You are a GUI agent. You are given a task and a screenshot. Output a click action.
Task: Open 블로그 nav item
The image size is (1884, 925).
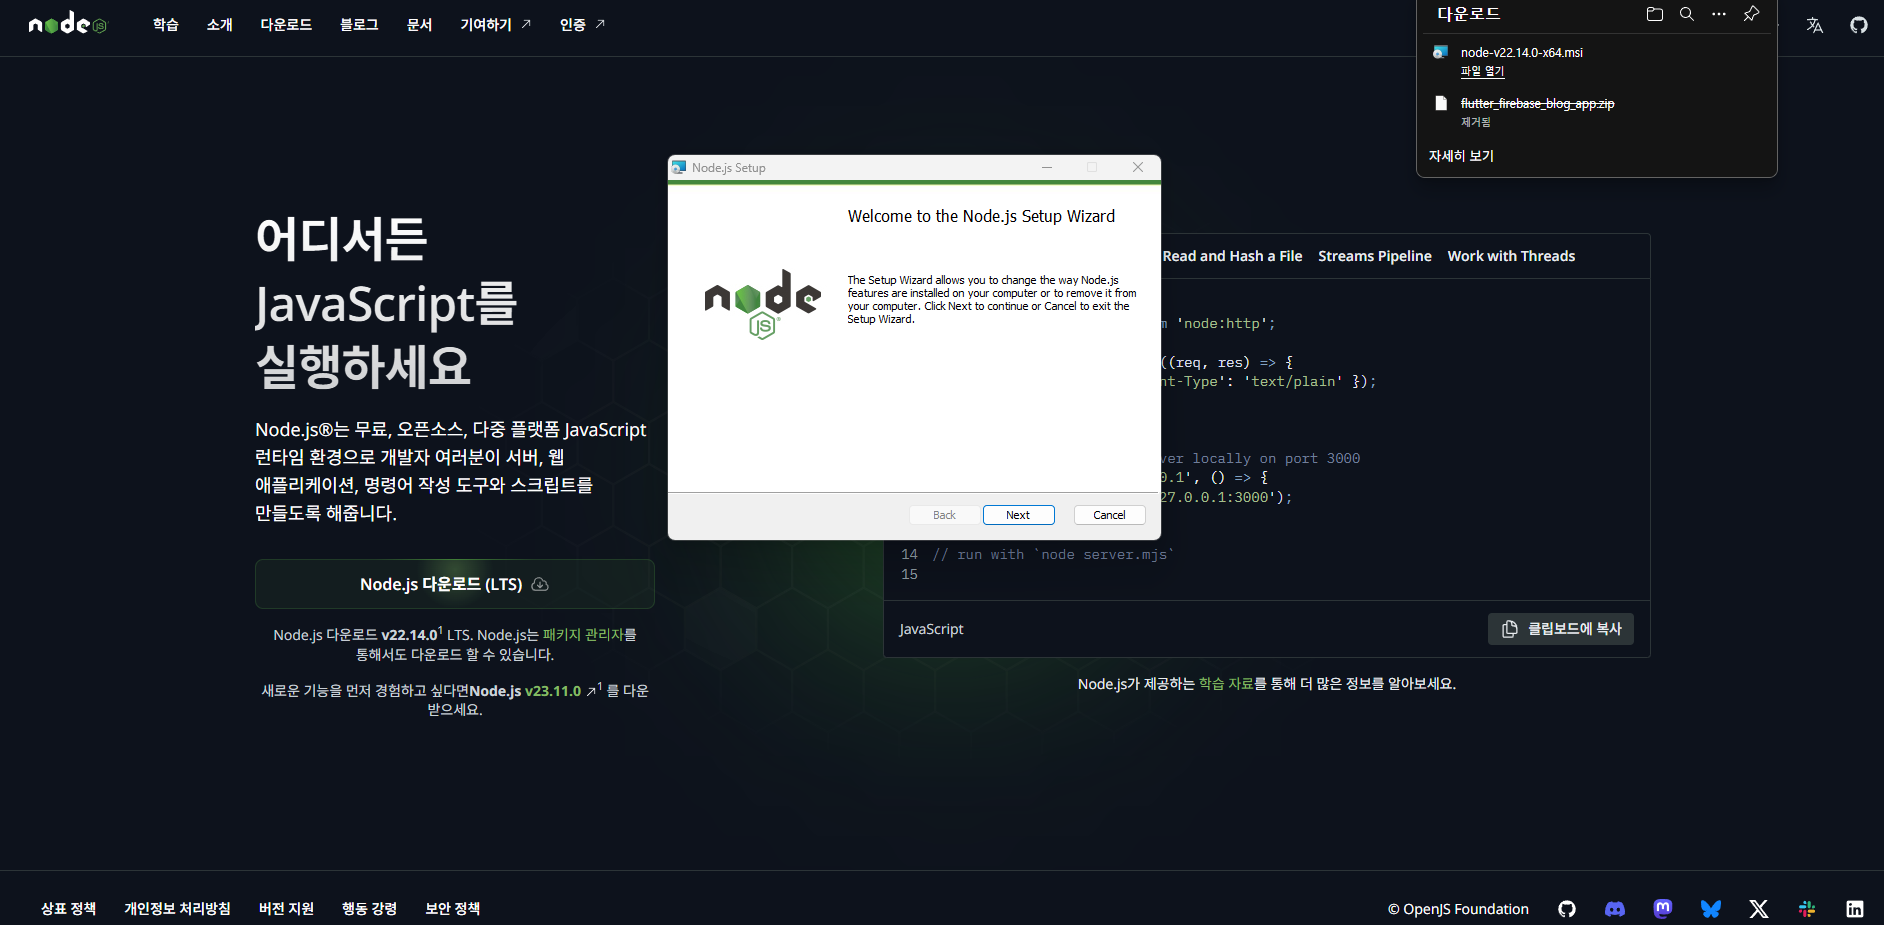[359, 25]
